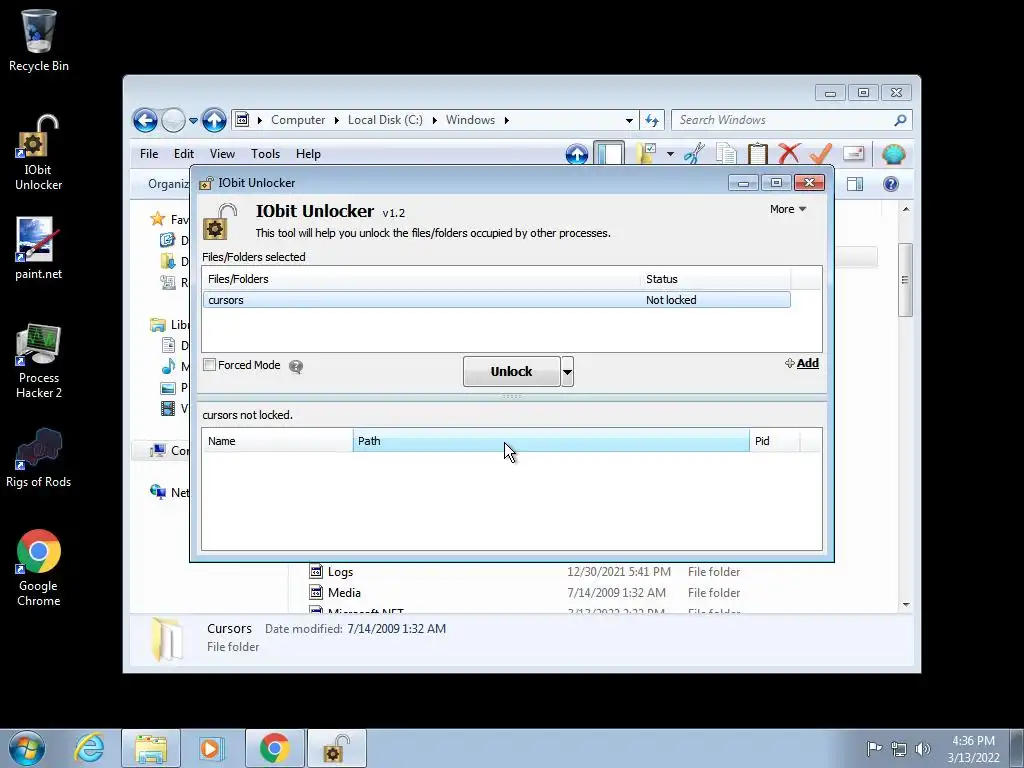Screen dimensions: 1024x768
Task: Click the Chrome taskbar button
Action: 274,748
